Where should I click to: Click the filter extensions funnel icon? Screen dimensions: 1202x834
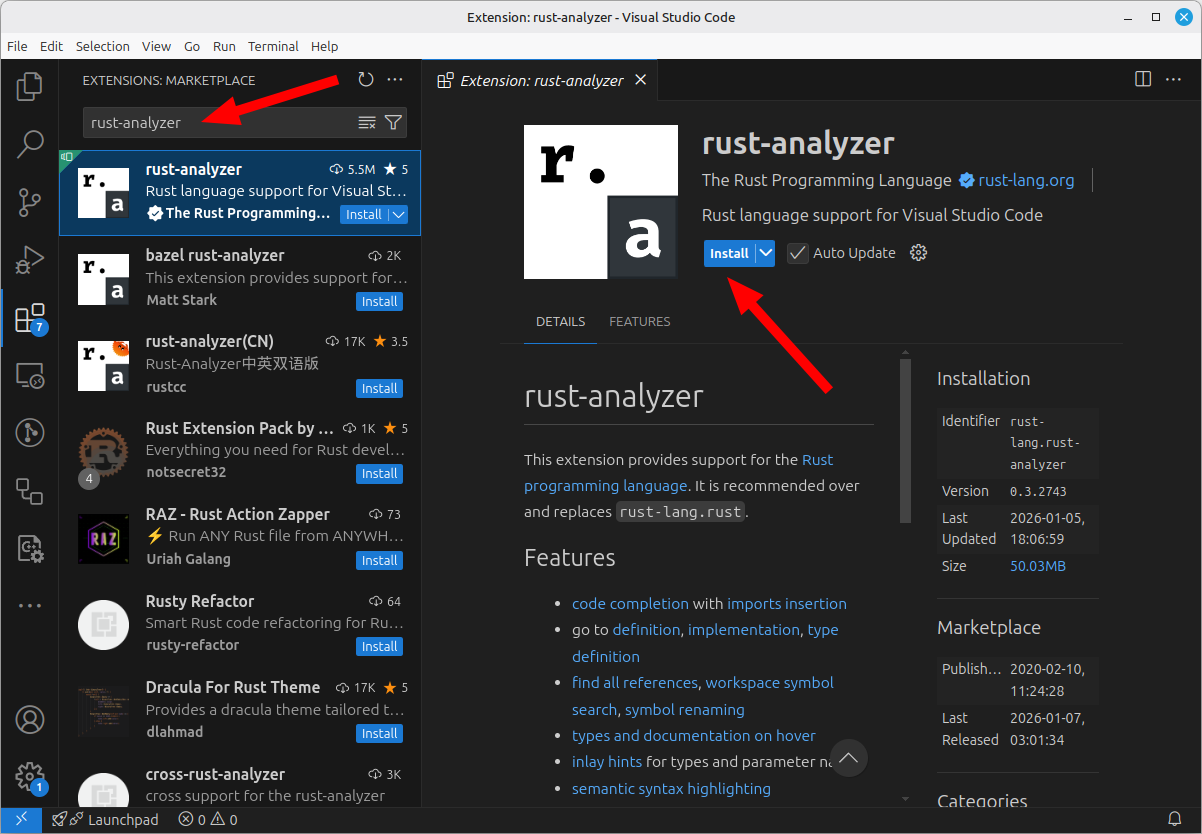pos(394,123)
